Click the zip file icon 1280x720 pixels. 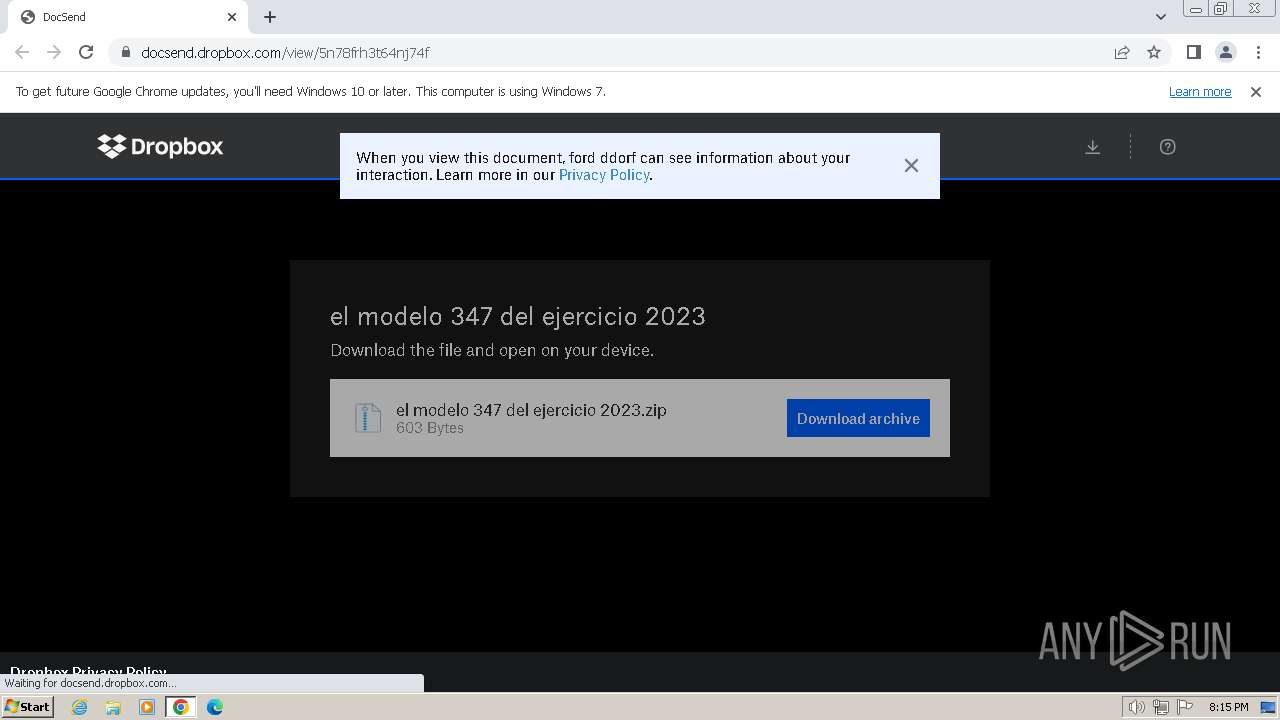coord(368,417)
